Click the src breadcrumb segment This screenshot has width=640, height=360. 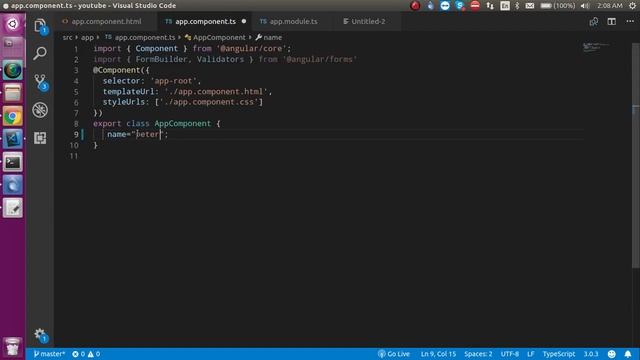[67, 37]
